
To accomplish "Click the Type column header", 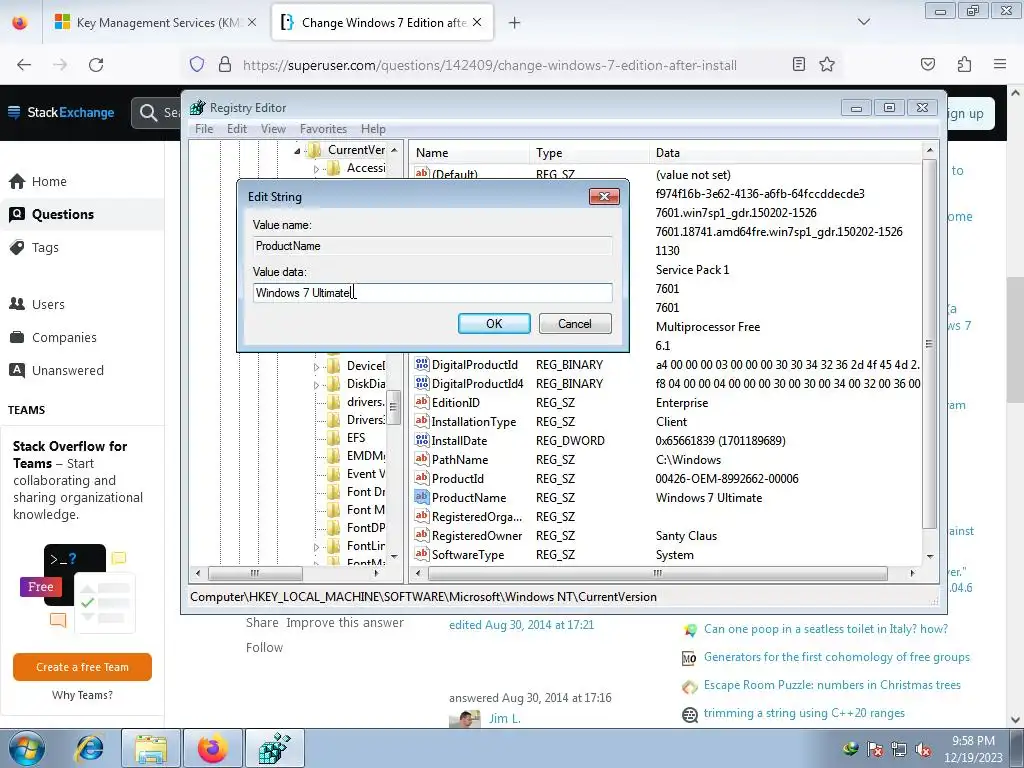I will [590, 153].
